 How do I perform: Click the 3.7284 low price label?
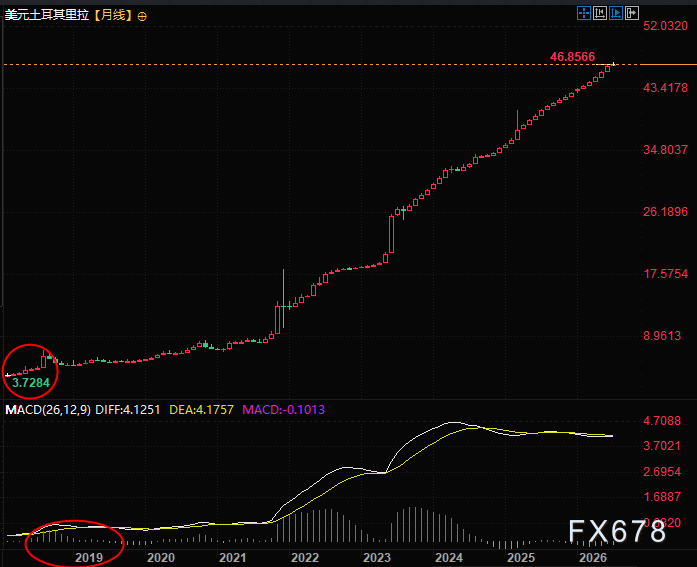(x=31, y=383)
